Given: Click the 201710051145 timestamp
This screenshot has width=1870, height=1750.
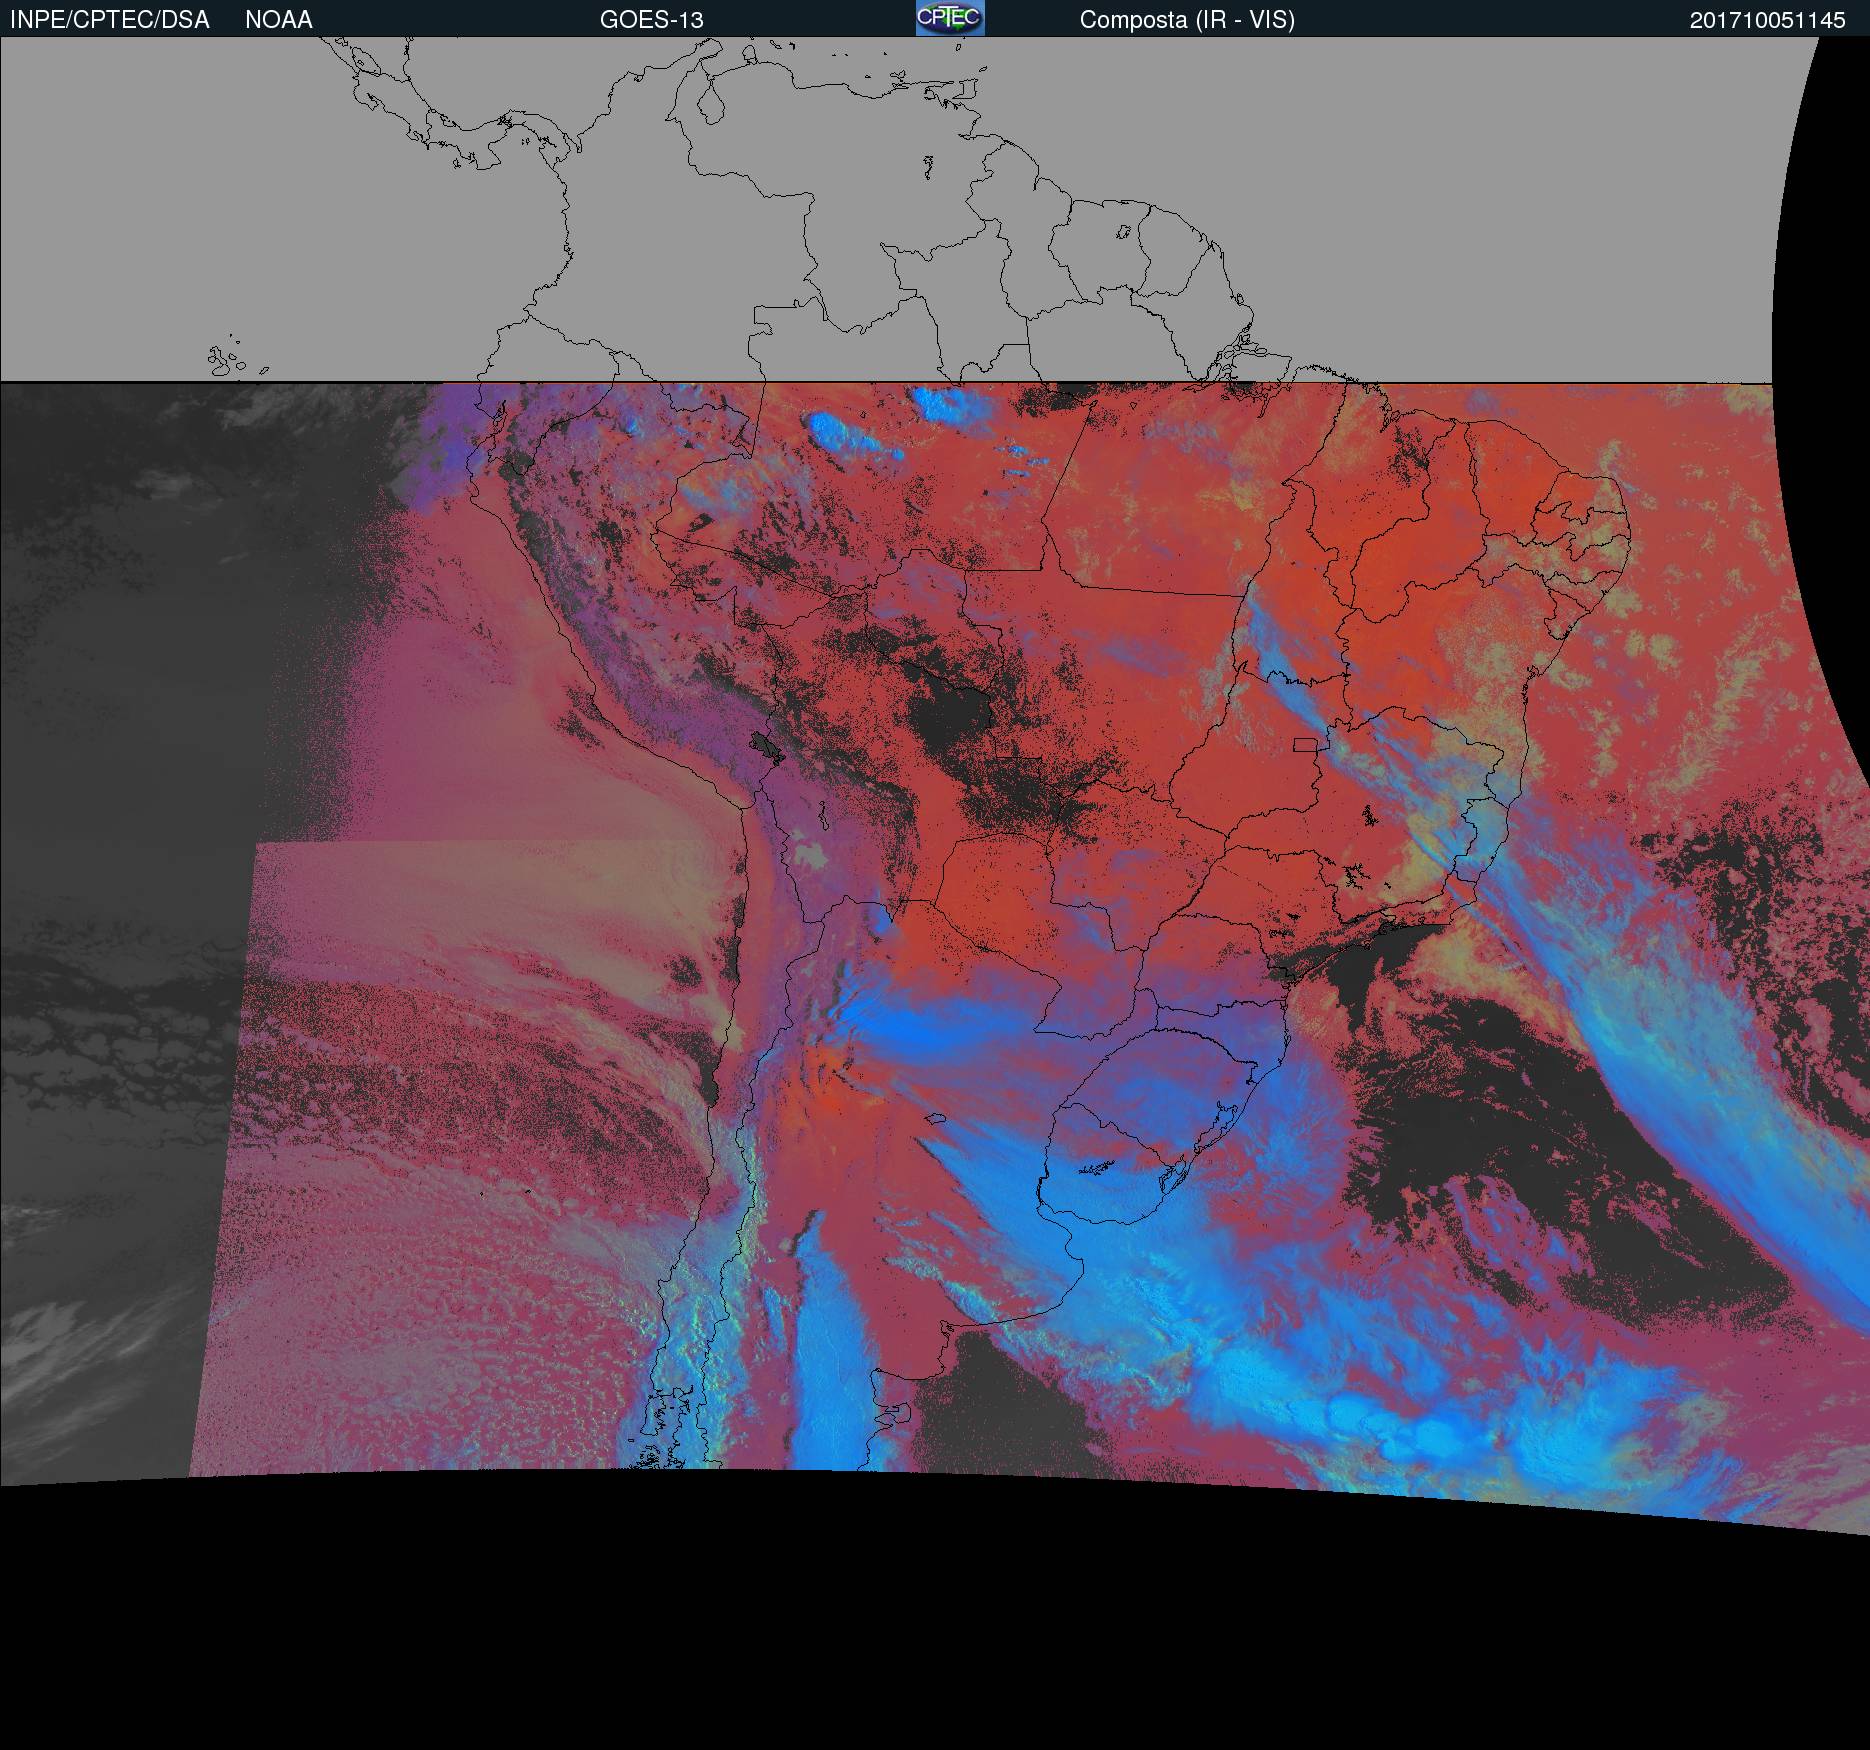Looking at the screenshot, I should click(1767, 20).
